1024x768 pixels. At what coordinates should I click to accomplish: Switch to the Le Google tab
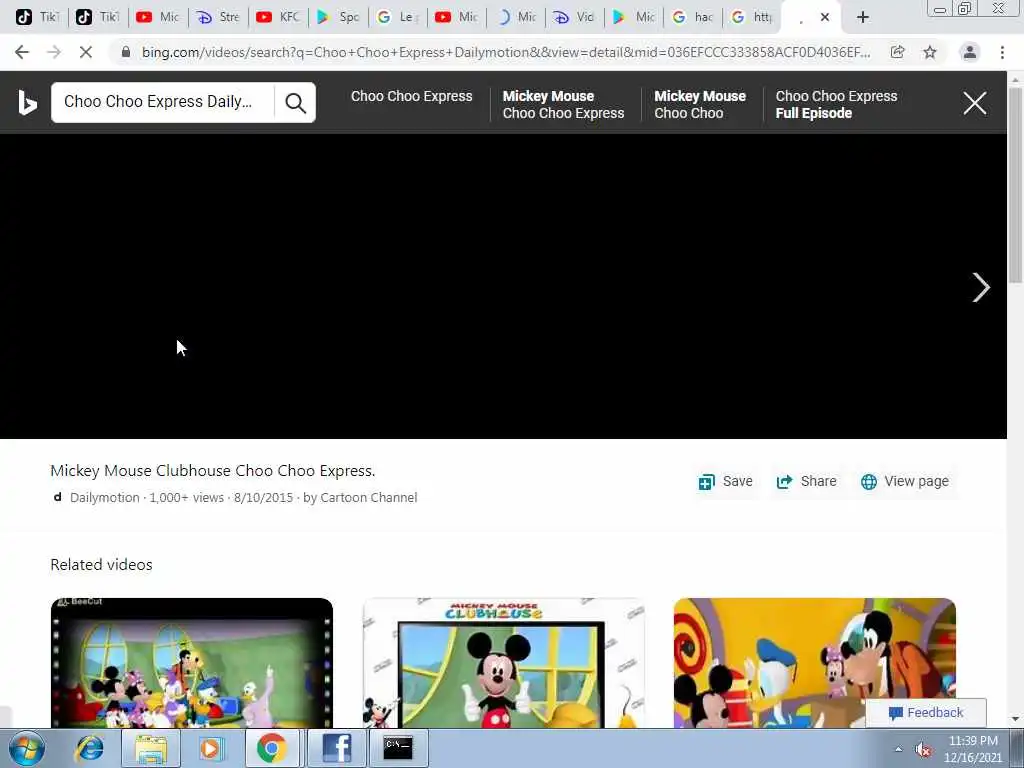click(x=397, y=17)
